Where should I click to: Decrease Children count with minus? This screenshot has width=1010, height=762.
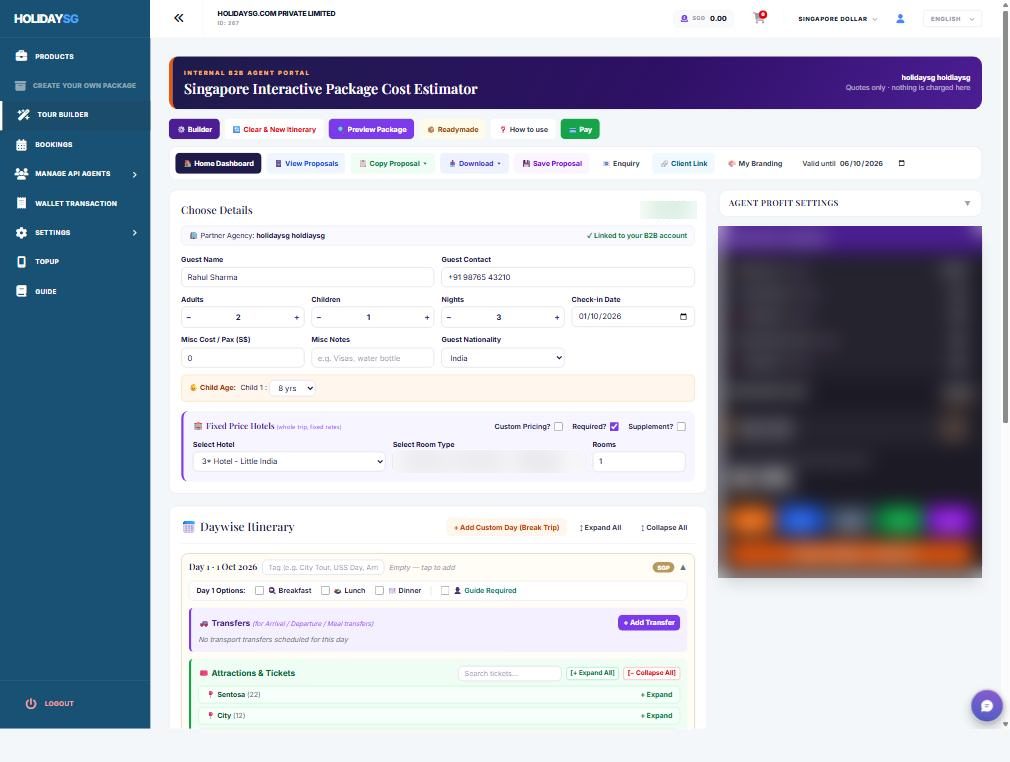point(319,317)
